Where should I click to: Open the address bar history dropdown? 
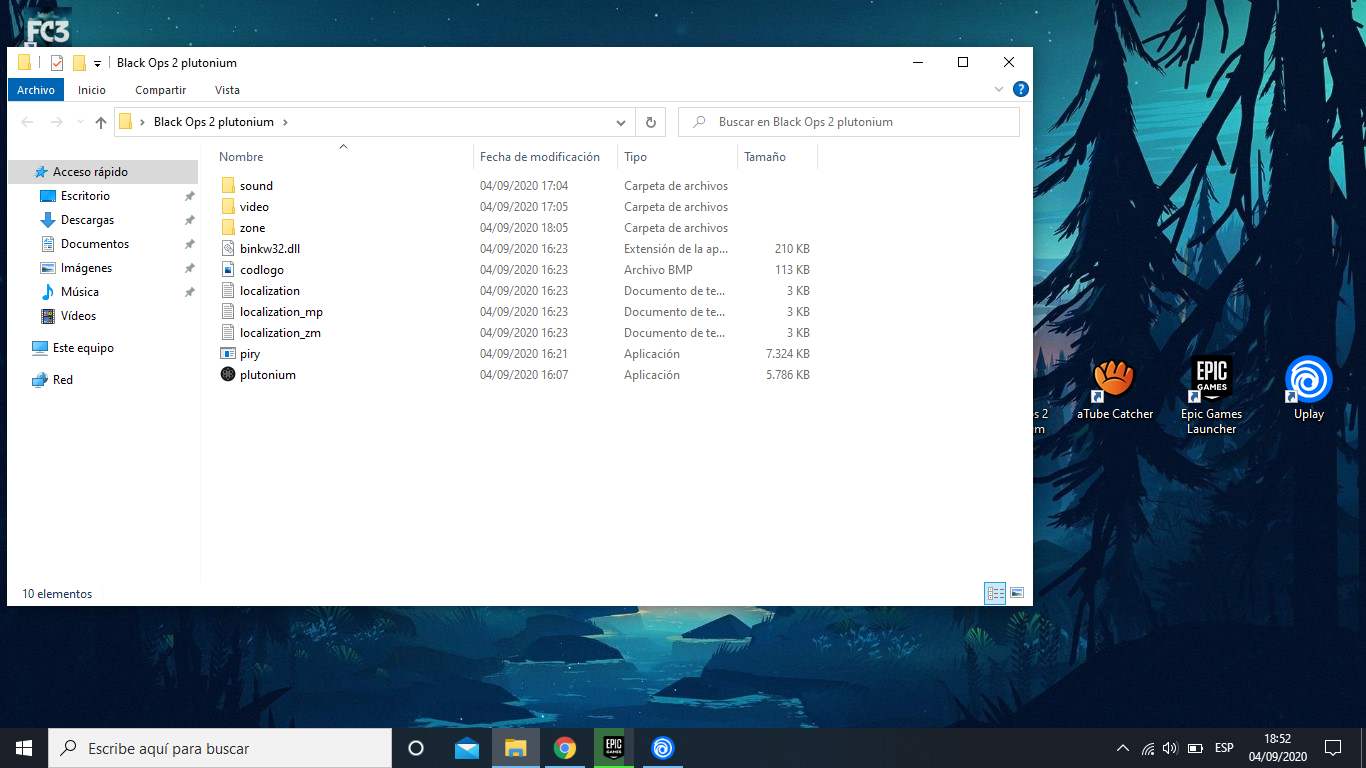[x=621, y=122]
